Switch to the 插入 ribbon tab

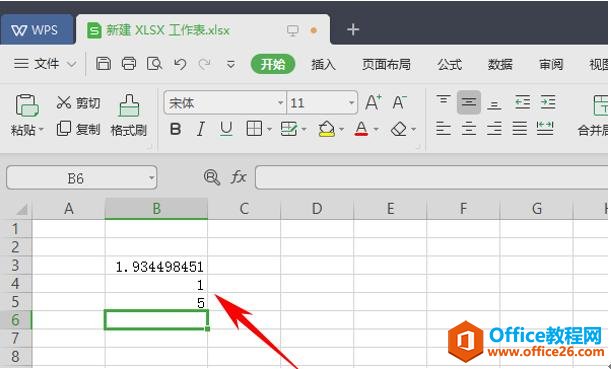click(x=323, y=64)
